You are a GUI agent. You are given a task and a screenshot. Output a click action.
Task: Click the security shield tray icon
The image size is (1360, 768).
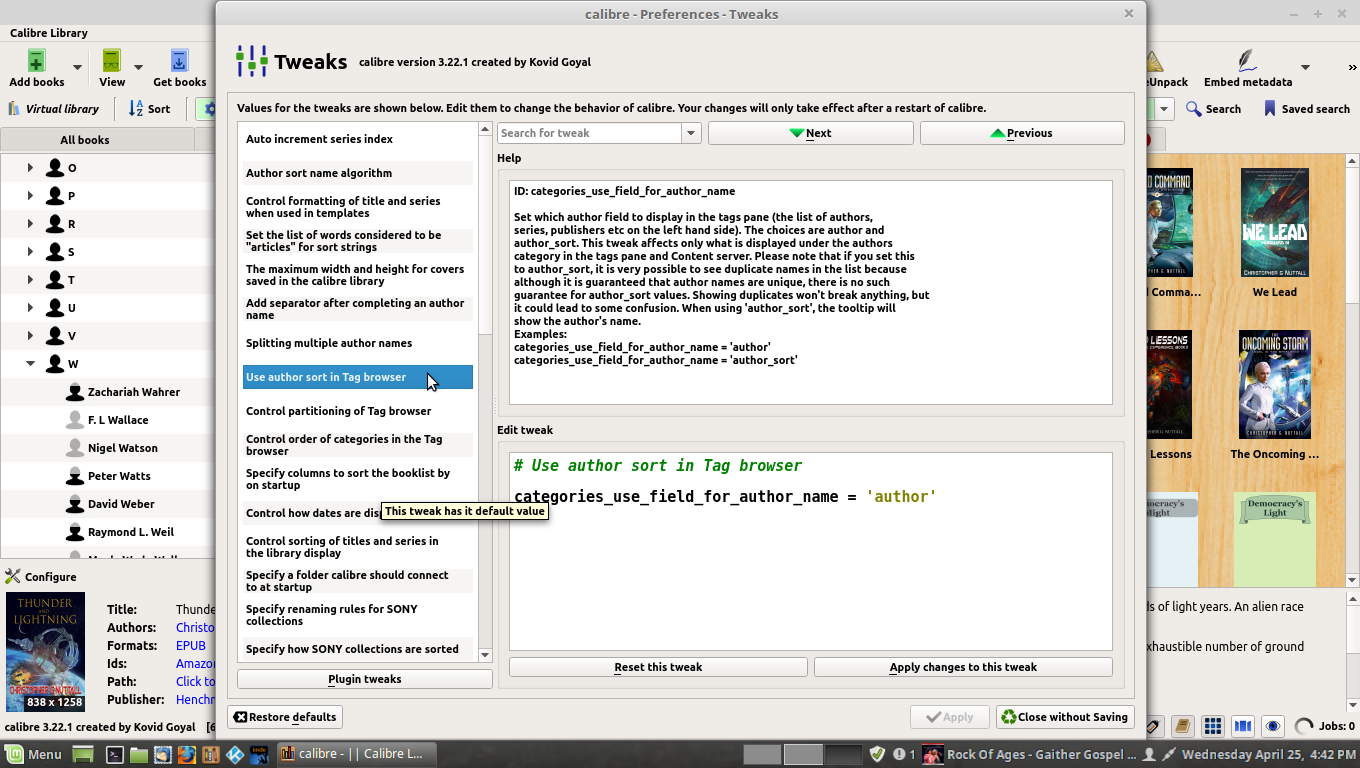click(x=877, y=754)
